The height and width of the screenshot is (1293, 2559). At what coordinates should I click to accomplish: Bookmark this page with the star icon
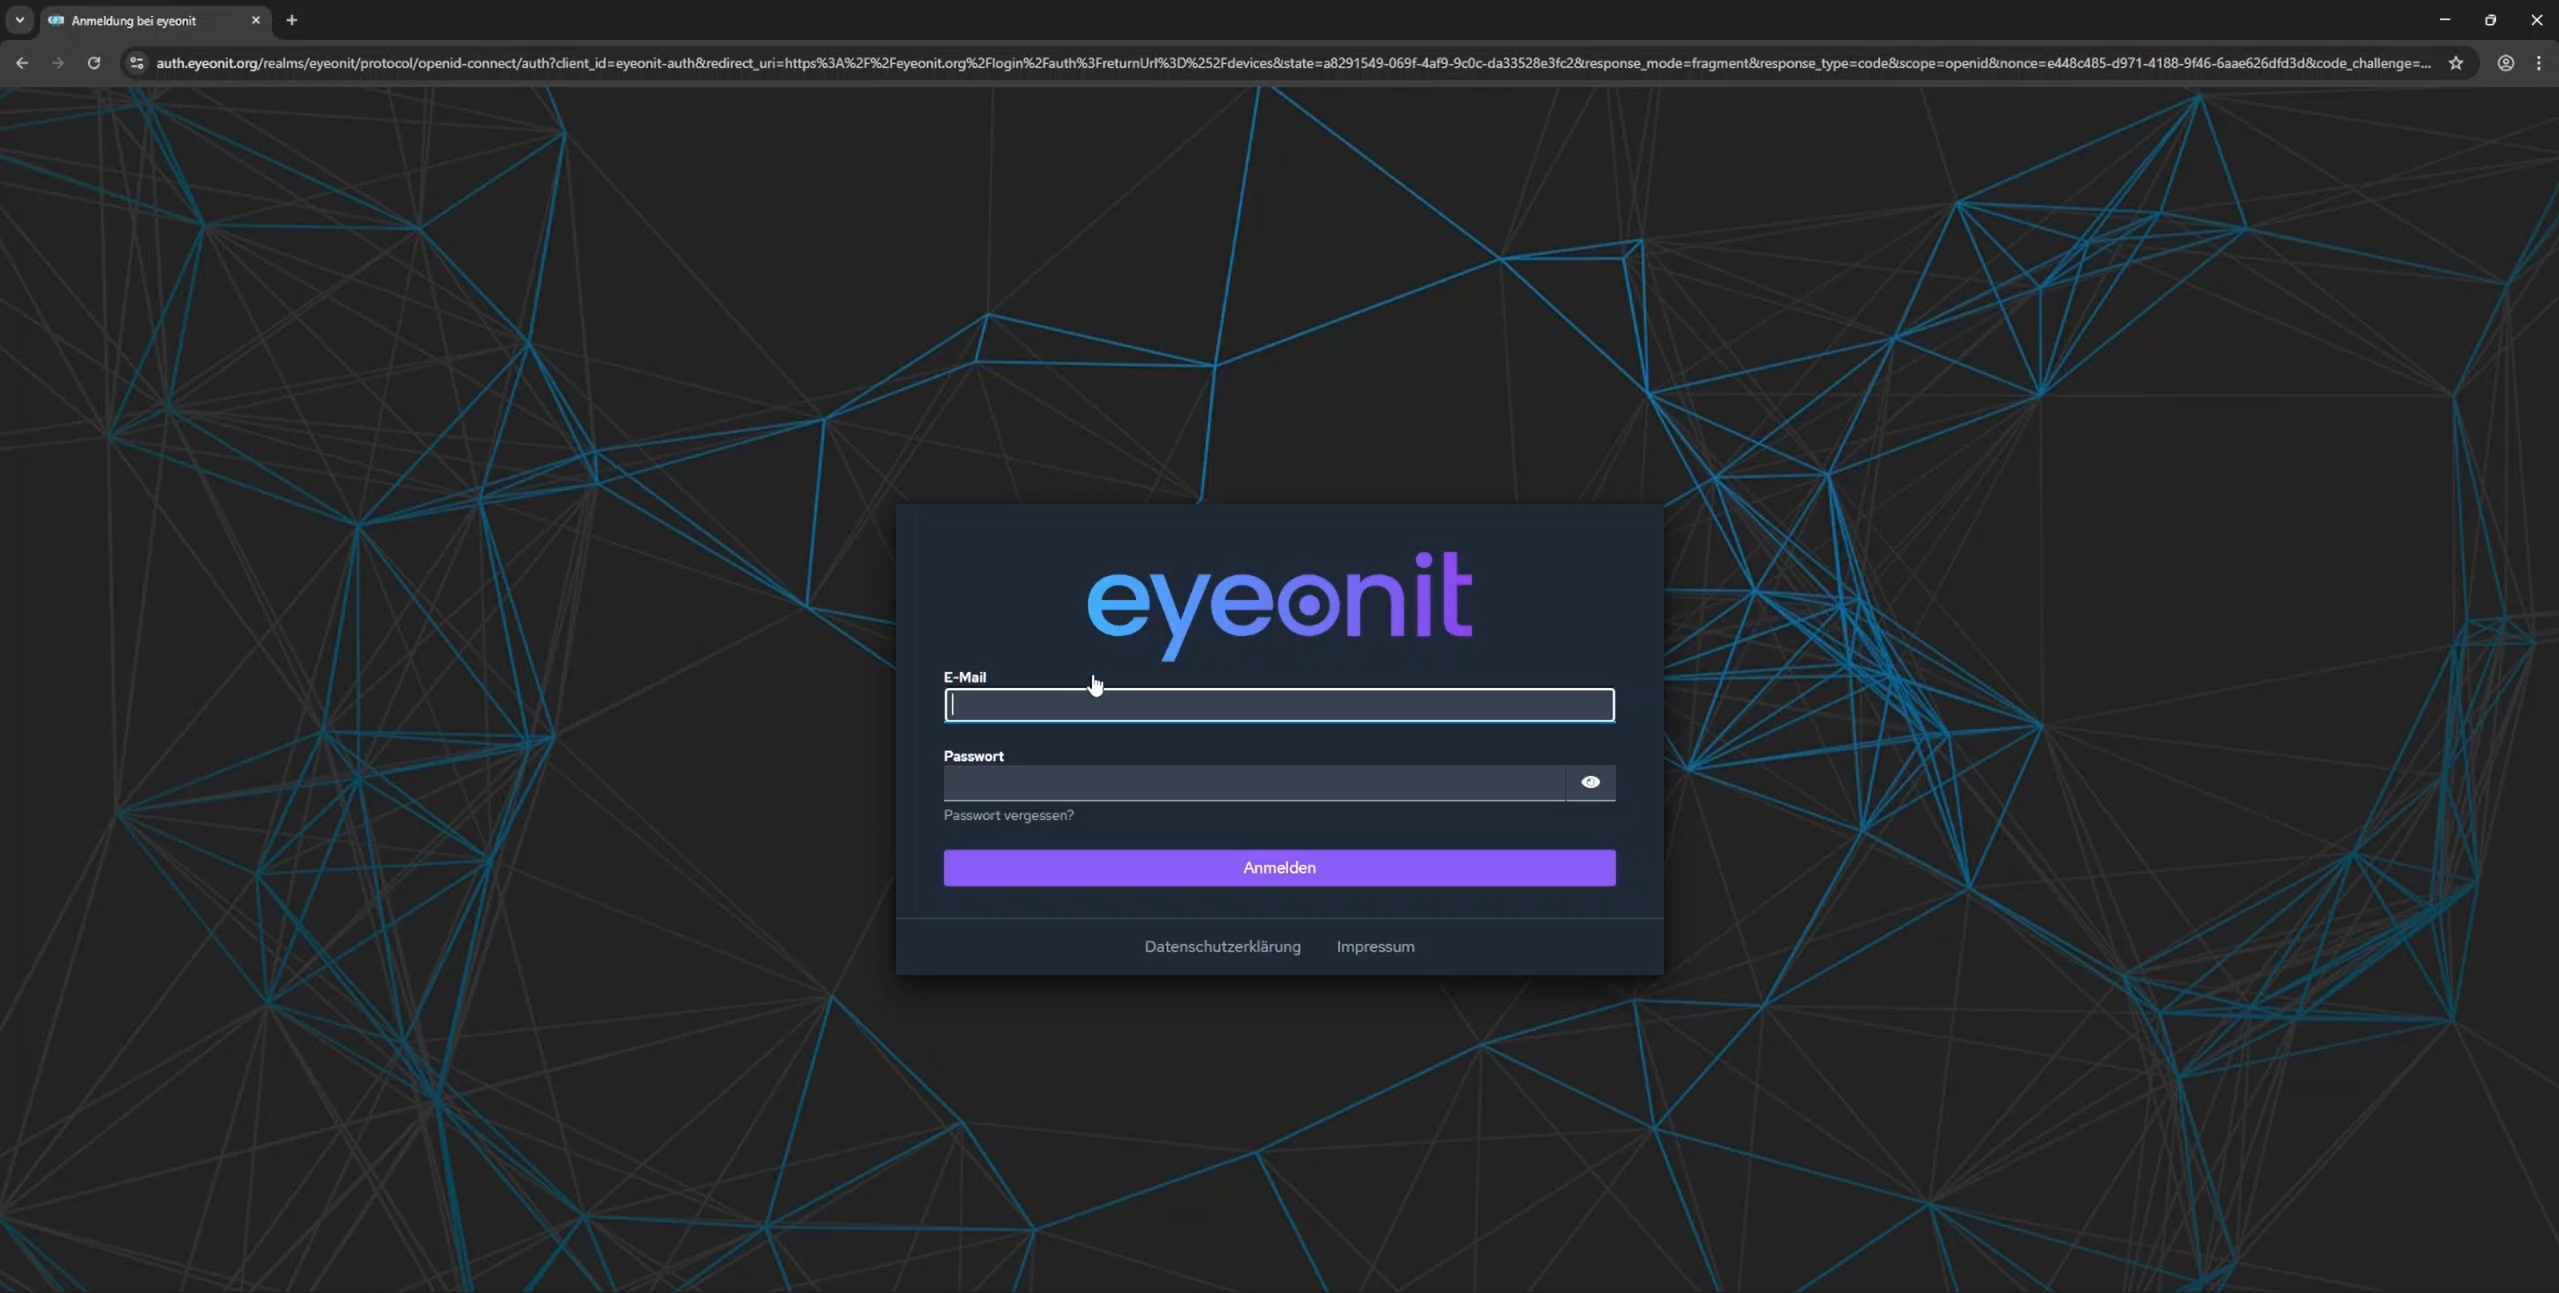[x=2457, y=62]
